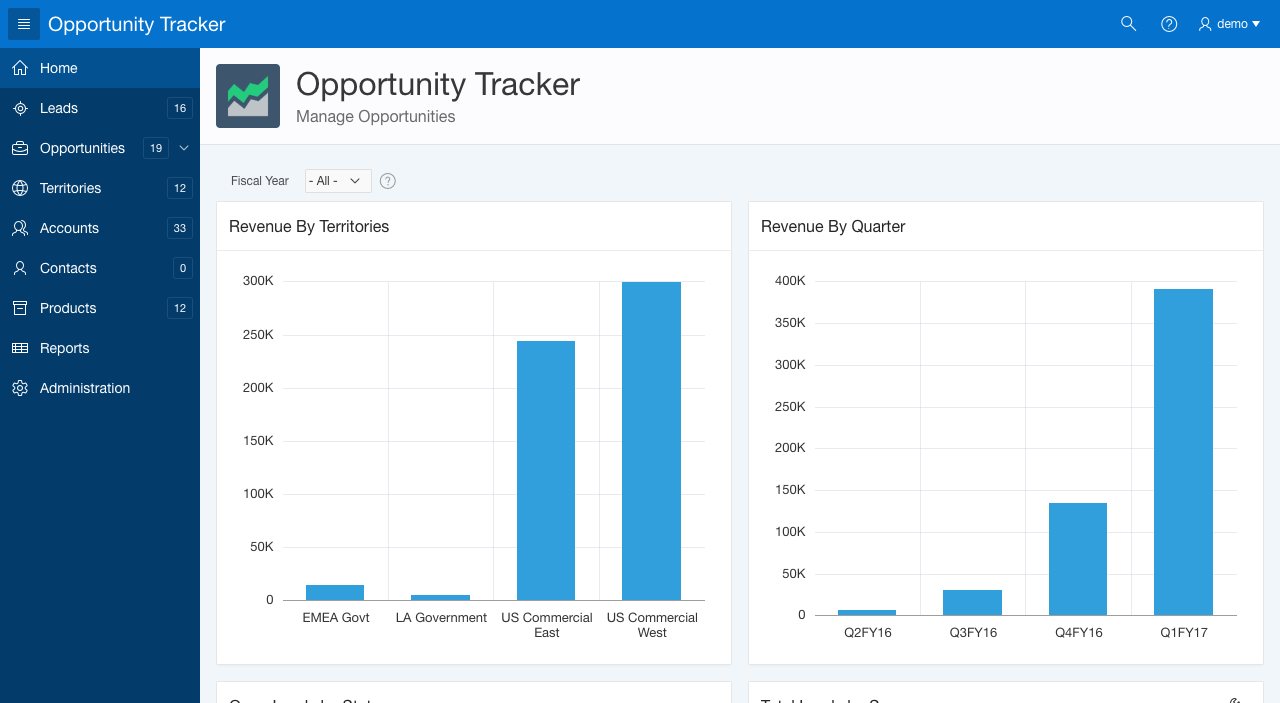Click the Products box icon in sidebar

click(x=20, y=308)
